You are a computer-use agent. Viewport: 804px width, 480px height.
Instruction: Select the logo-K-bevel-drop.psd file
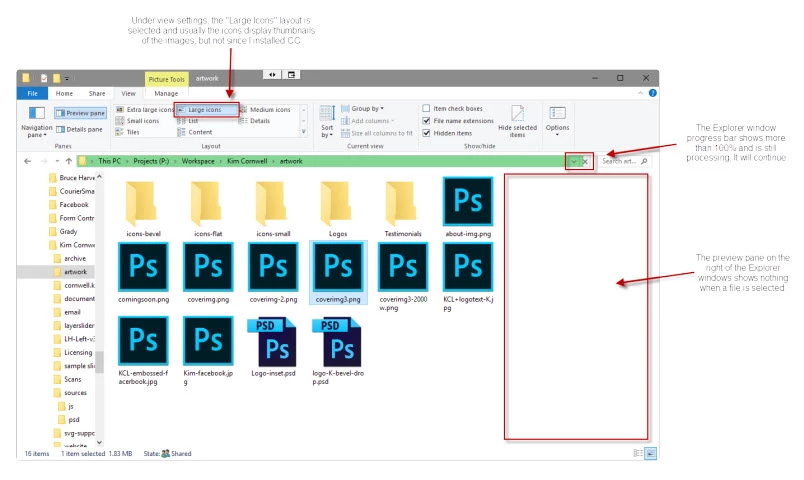click(x=338, y=351)
